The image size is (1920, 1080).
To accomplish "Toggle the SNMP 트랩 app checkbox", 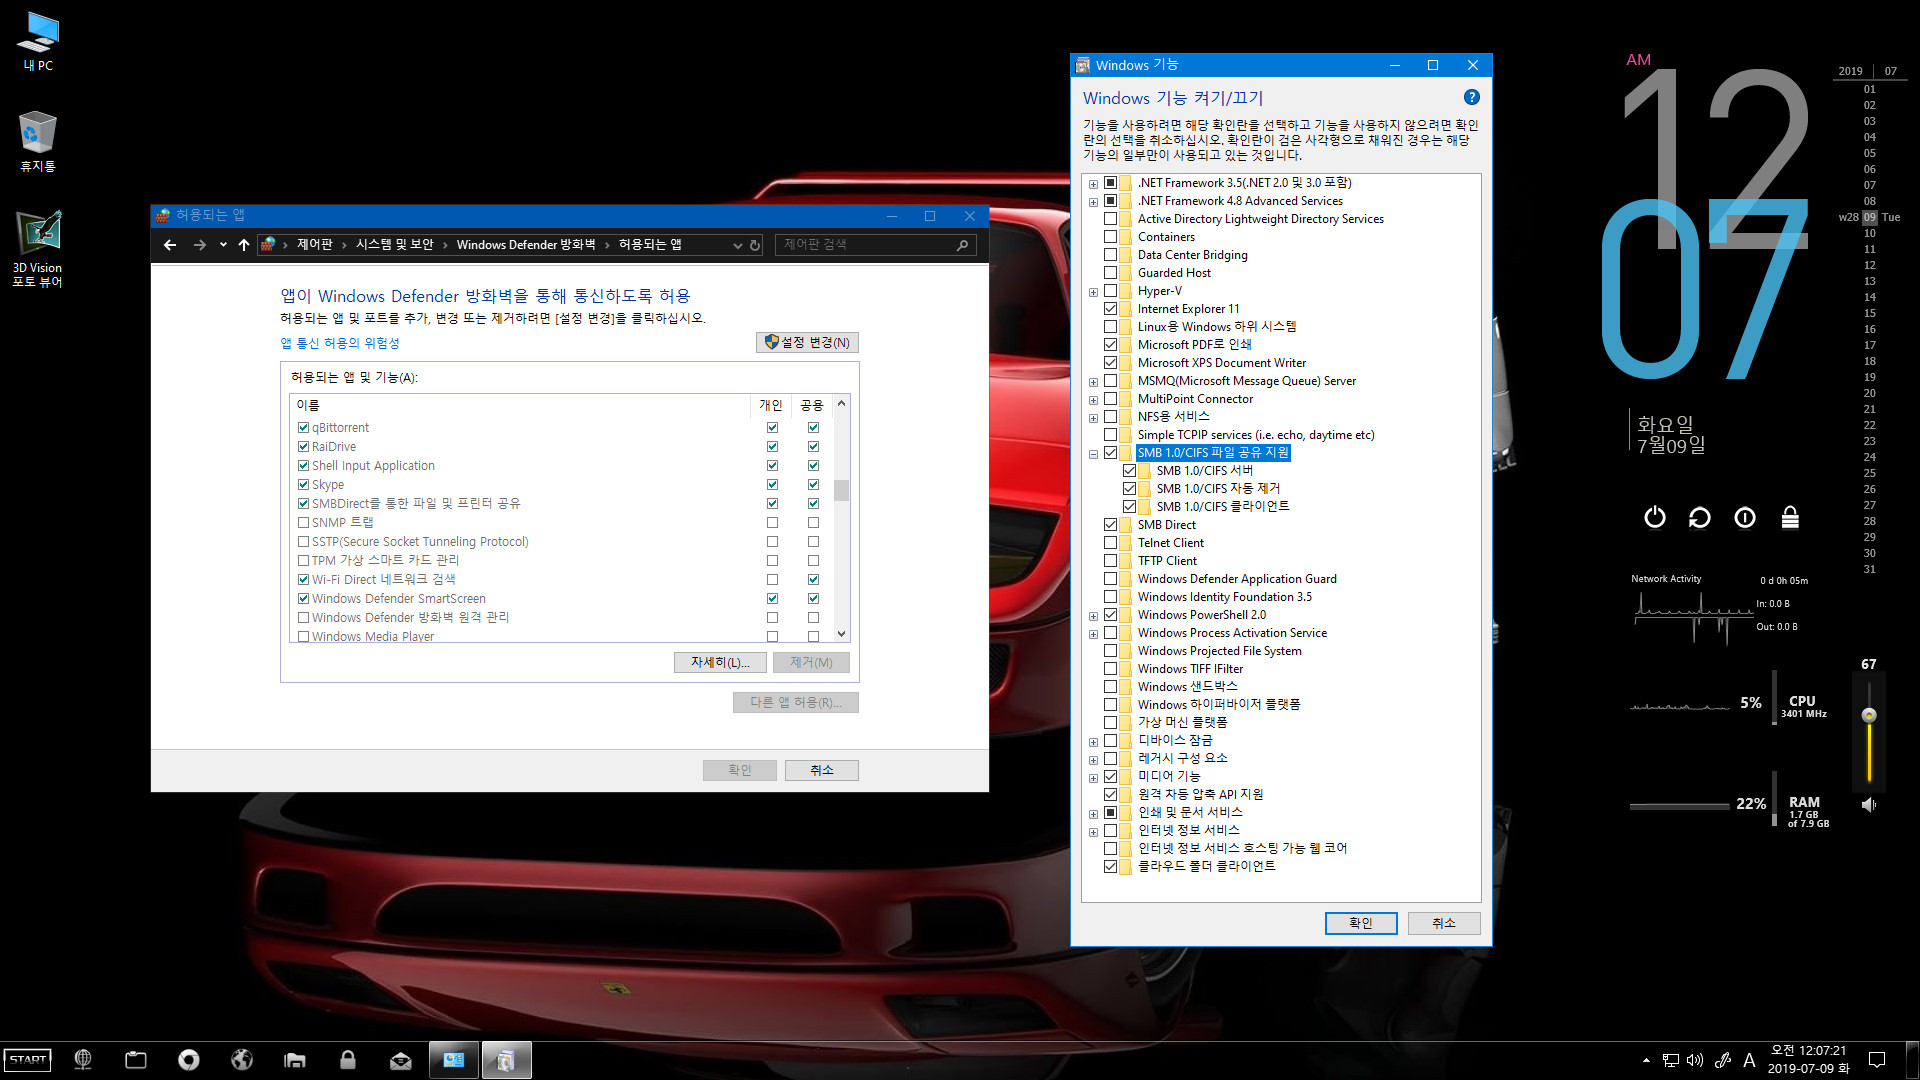I will (x=303, y=523).
